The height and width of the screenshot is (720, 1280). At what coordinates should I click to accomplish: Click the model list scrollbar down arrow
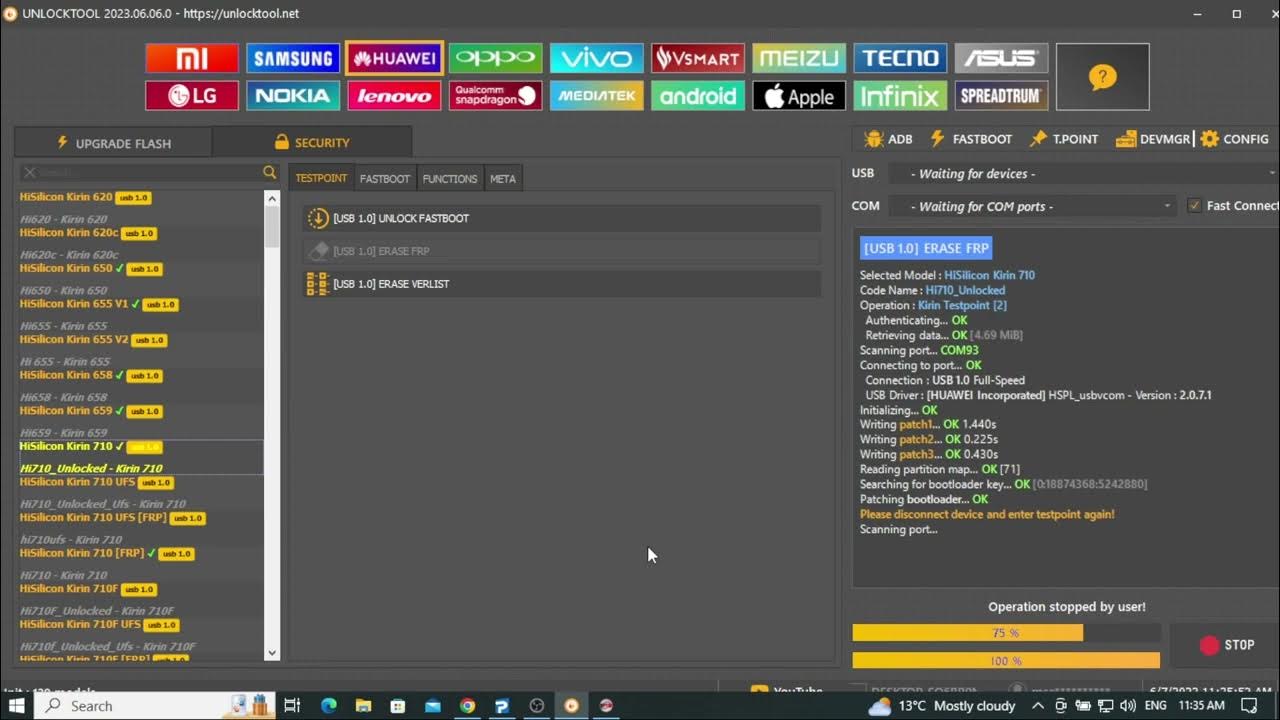272,653
